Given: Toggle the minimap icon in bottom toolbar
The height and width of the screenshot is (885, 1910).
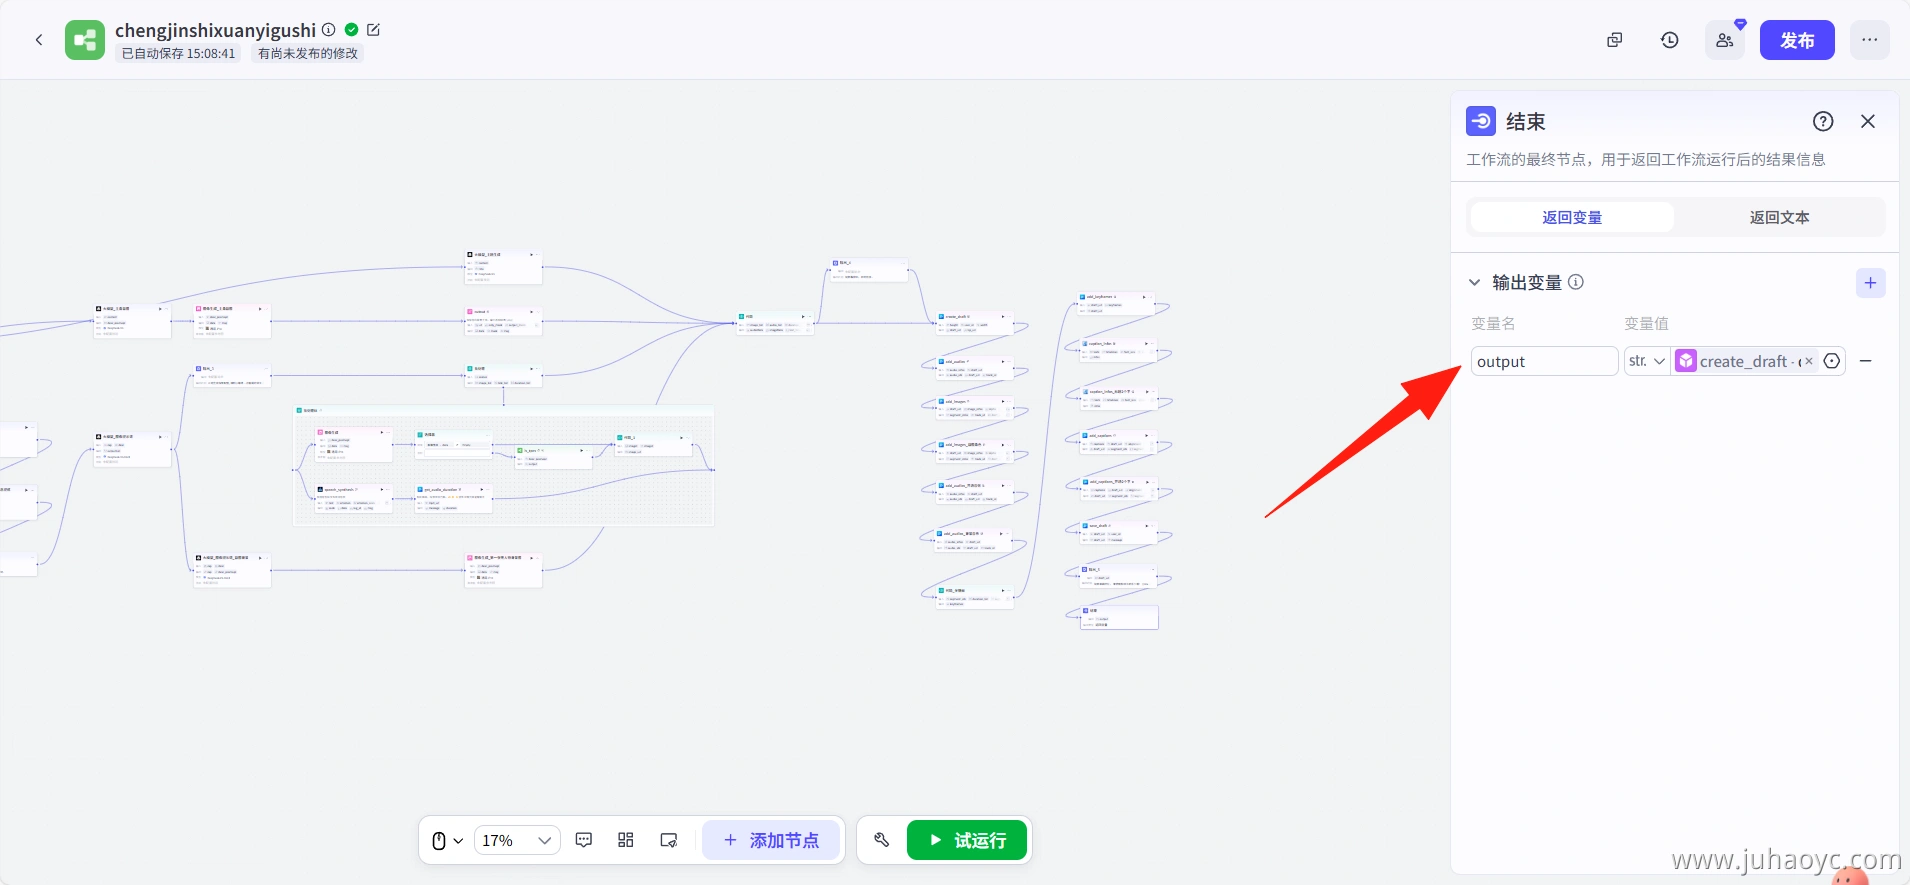Looking at the screenshot, I should (669, 840).
